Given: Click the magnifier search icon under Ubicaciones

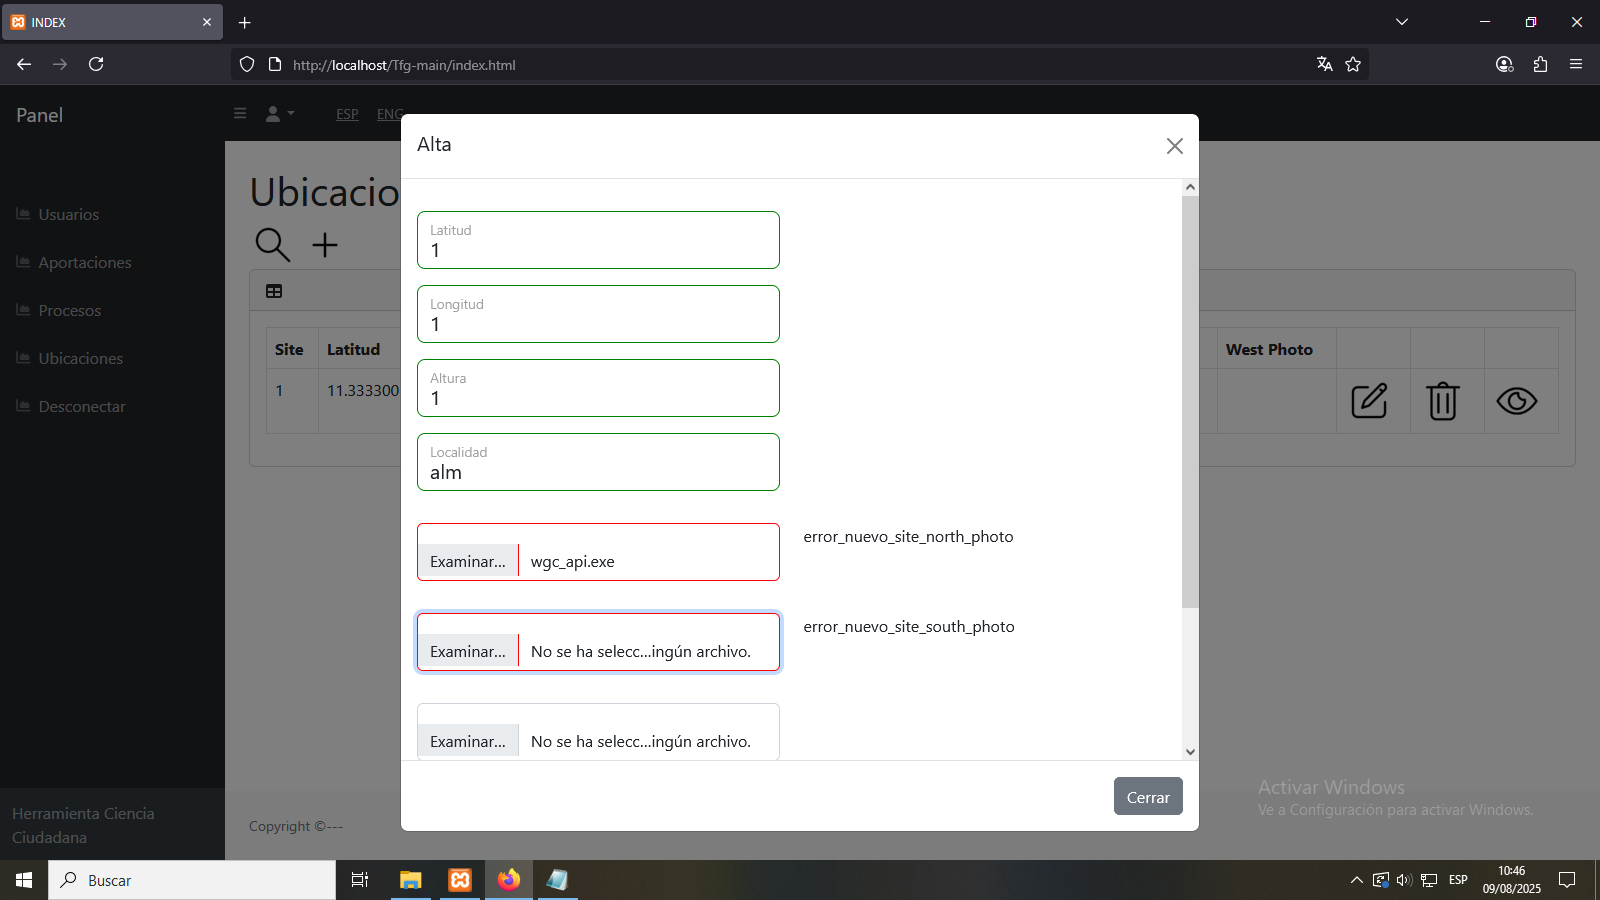Looking at the screenshot, I should tap(272, 244).
